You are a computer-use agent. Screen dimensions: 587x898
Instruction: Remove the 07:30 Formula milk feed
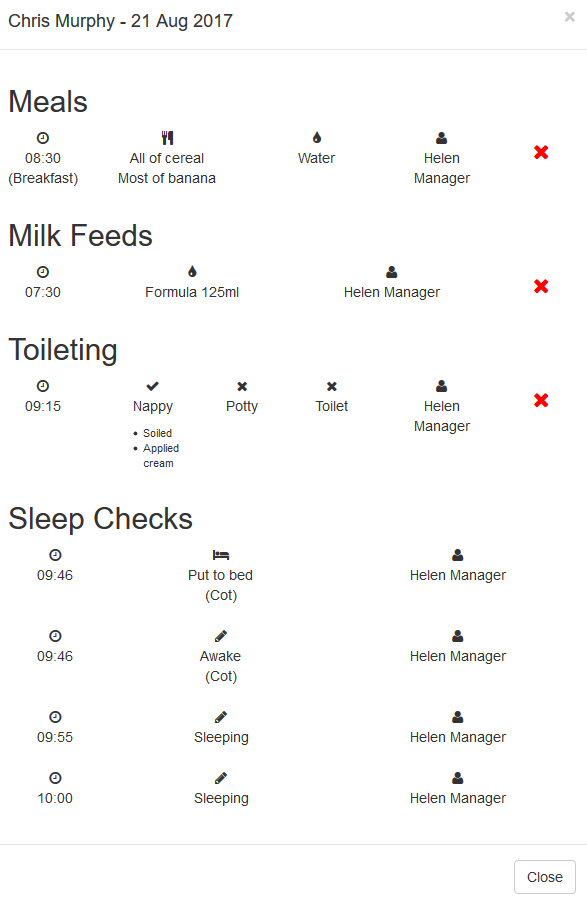coord(541,286)
